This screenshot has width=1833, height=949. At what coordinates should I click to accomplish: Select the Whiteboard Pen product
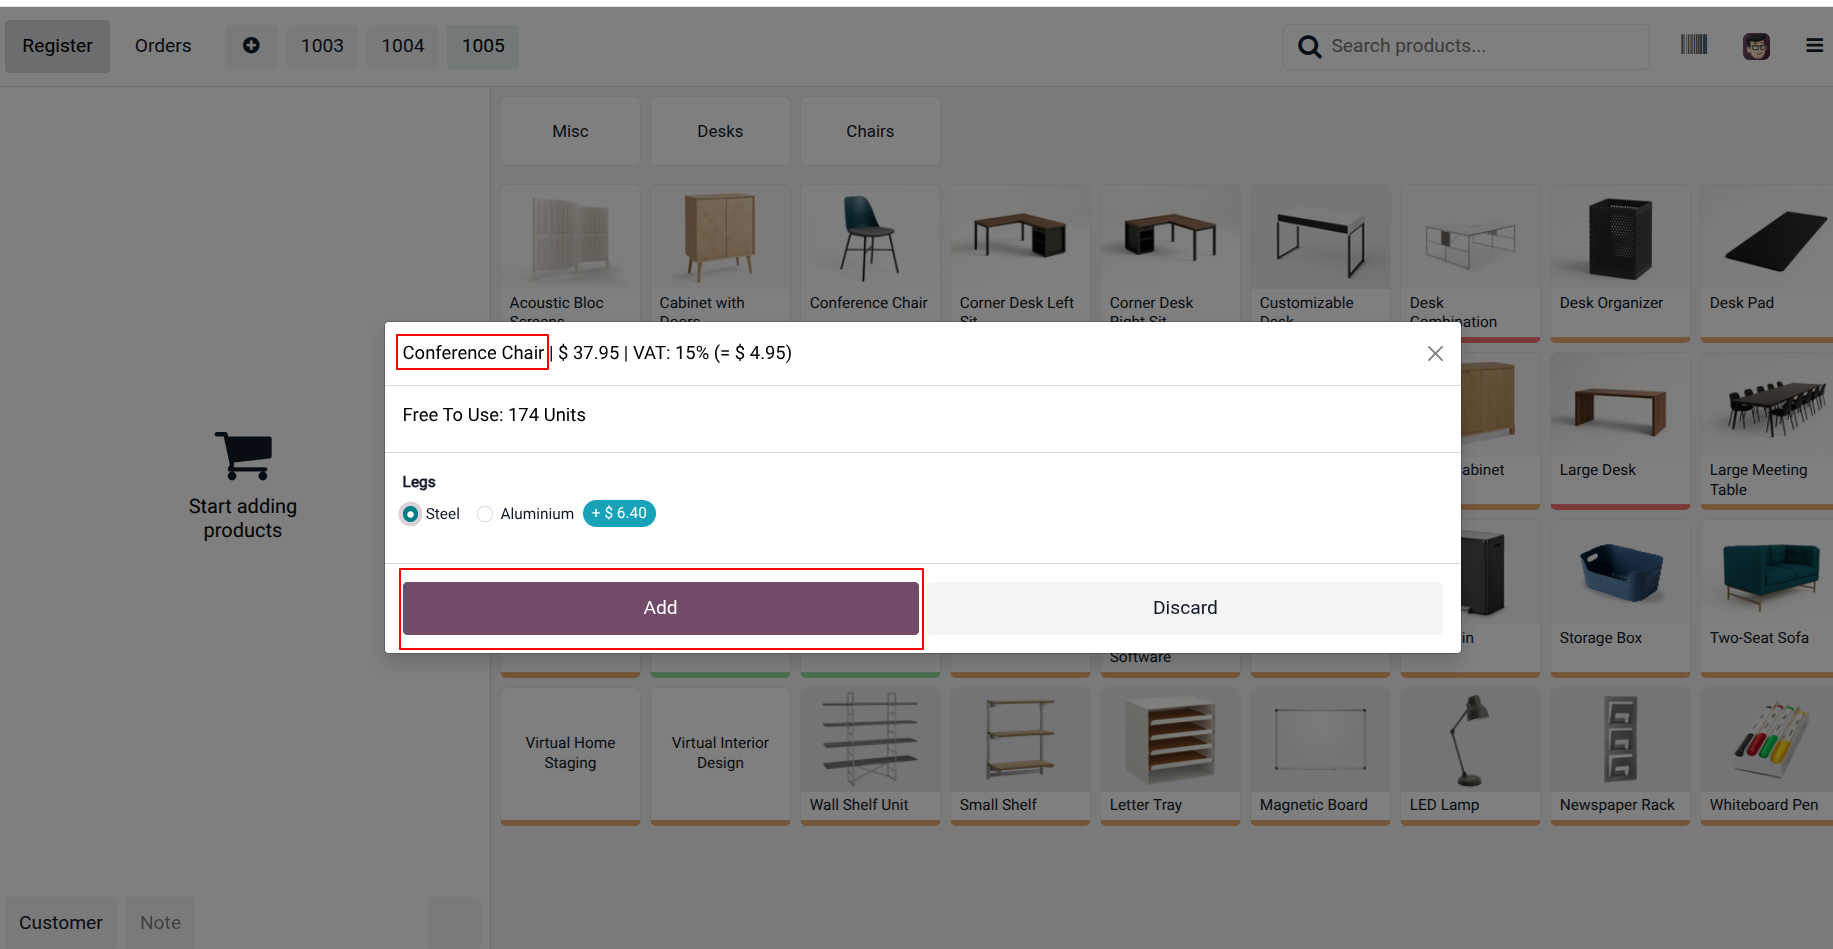pos(1766,756)
